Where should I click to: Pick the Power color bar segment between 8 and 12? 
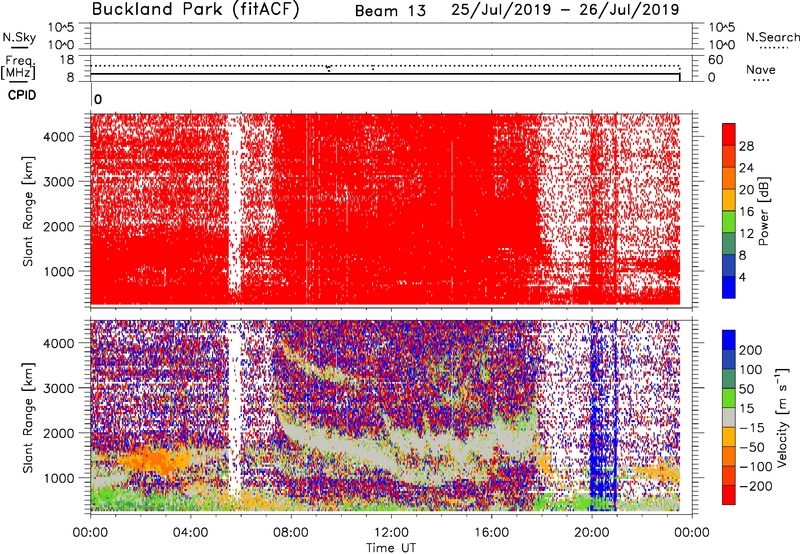[729, 243]
